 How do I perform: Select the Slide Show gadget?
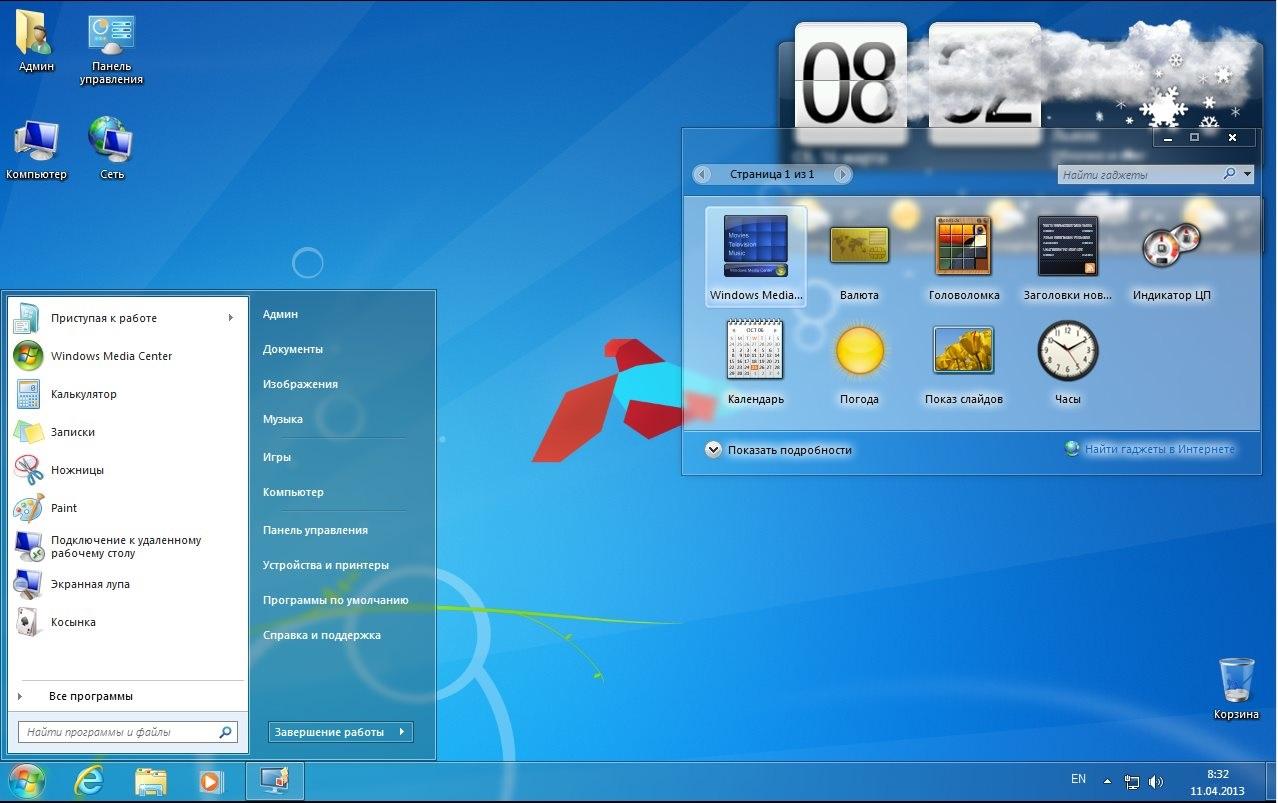963,350
